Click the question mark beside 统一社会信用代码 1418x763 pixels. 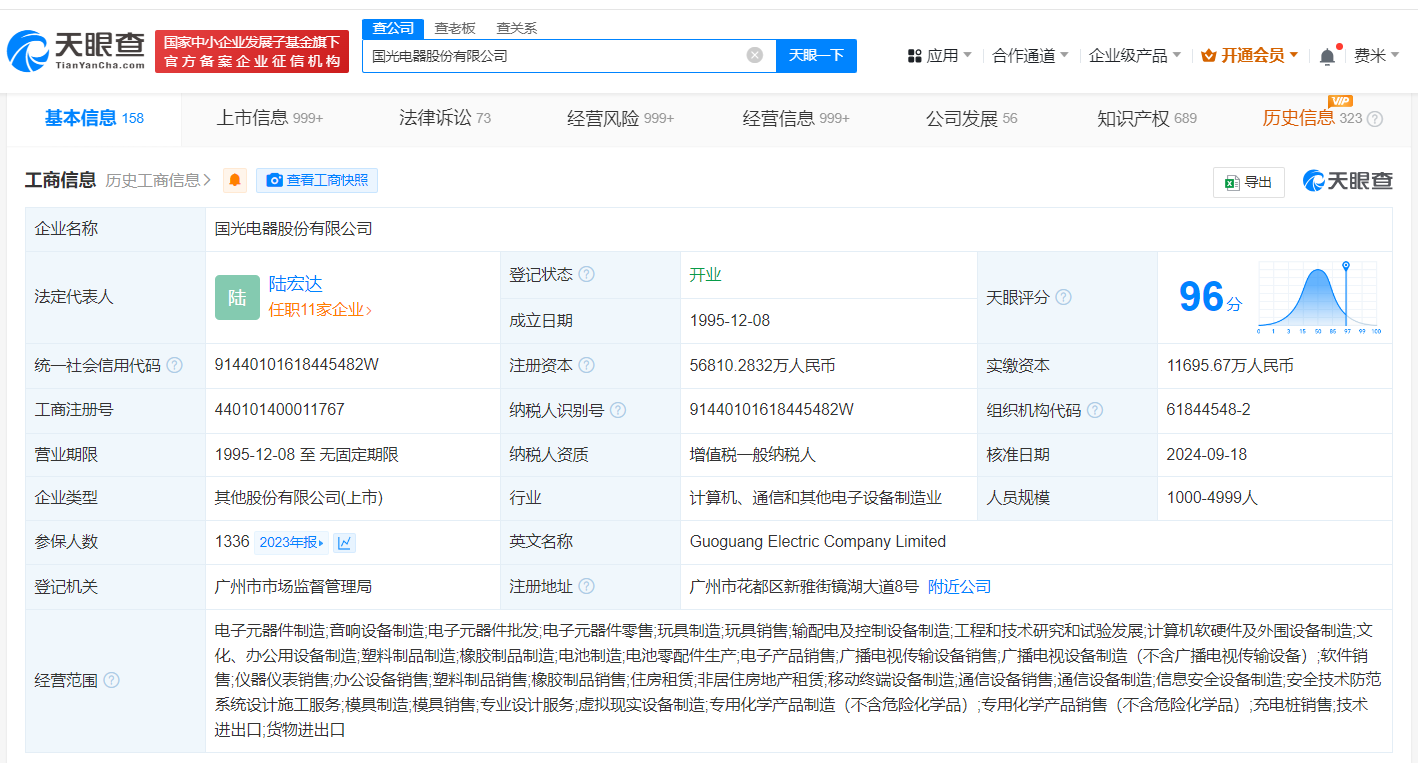click(175, 365)
